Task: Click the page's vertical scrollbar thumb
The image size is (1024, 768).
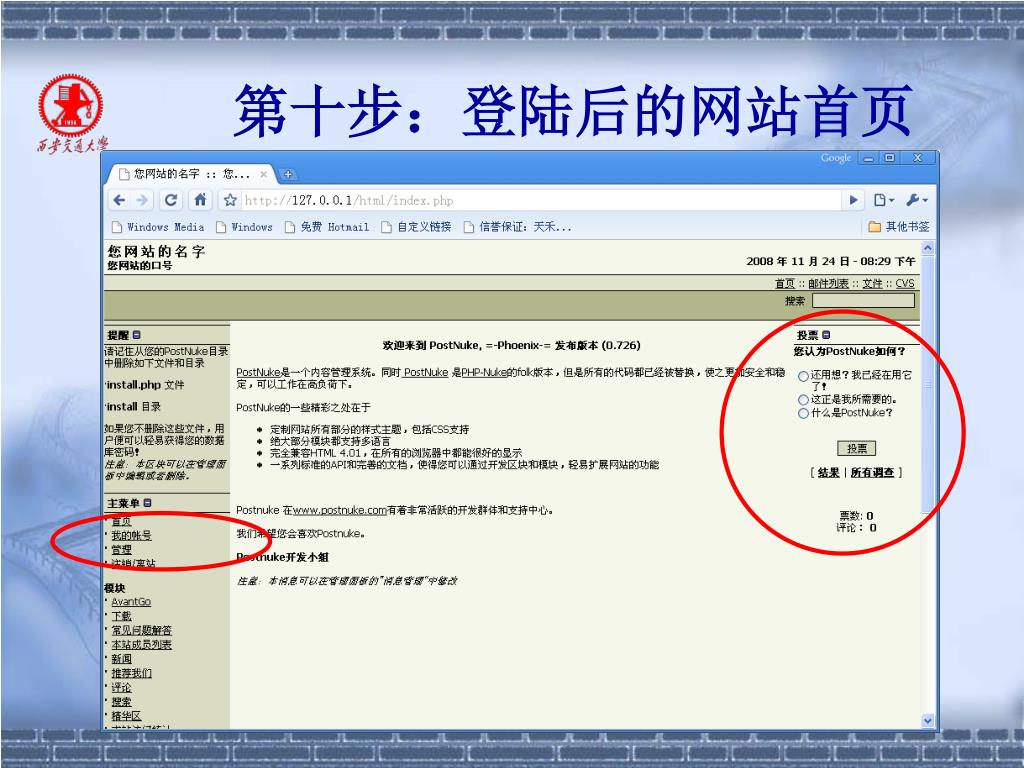Action: [x=927, y=384]
